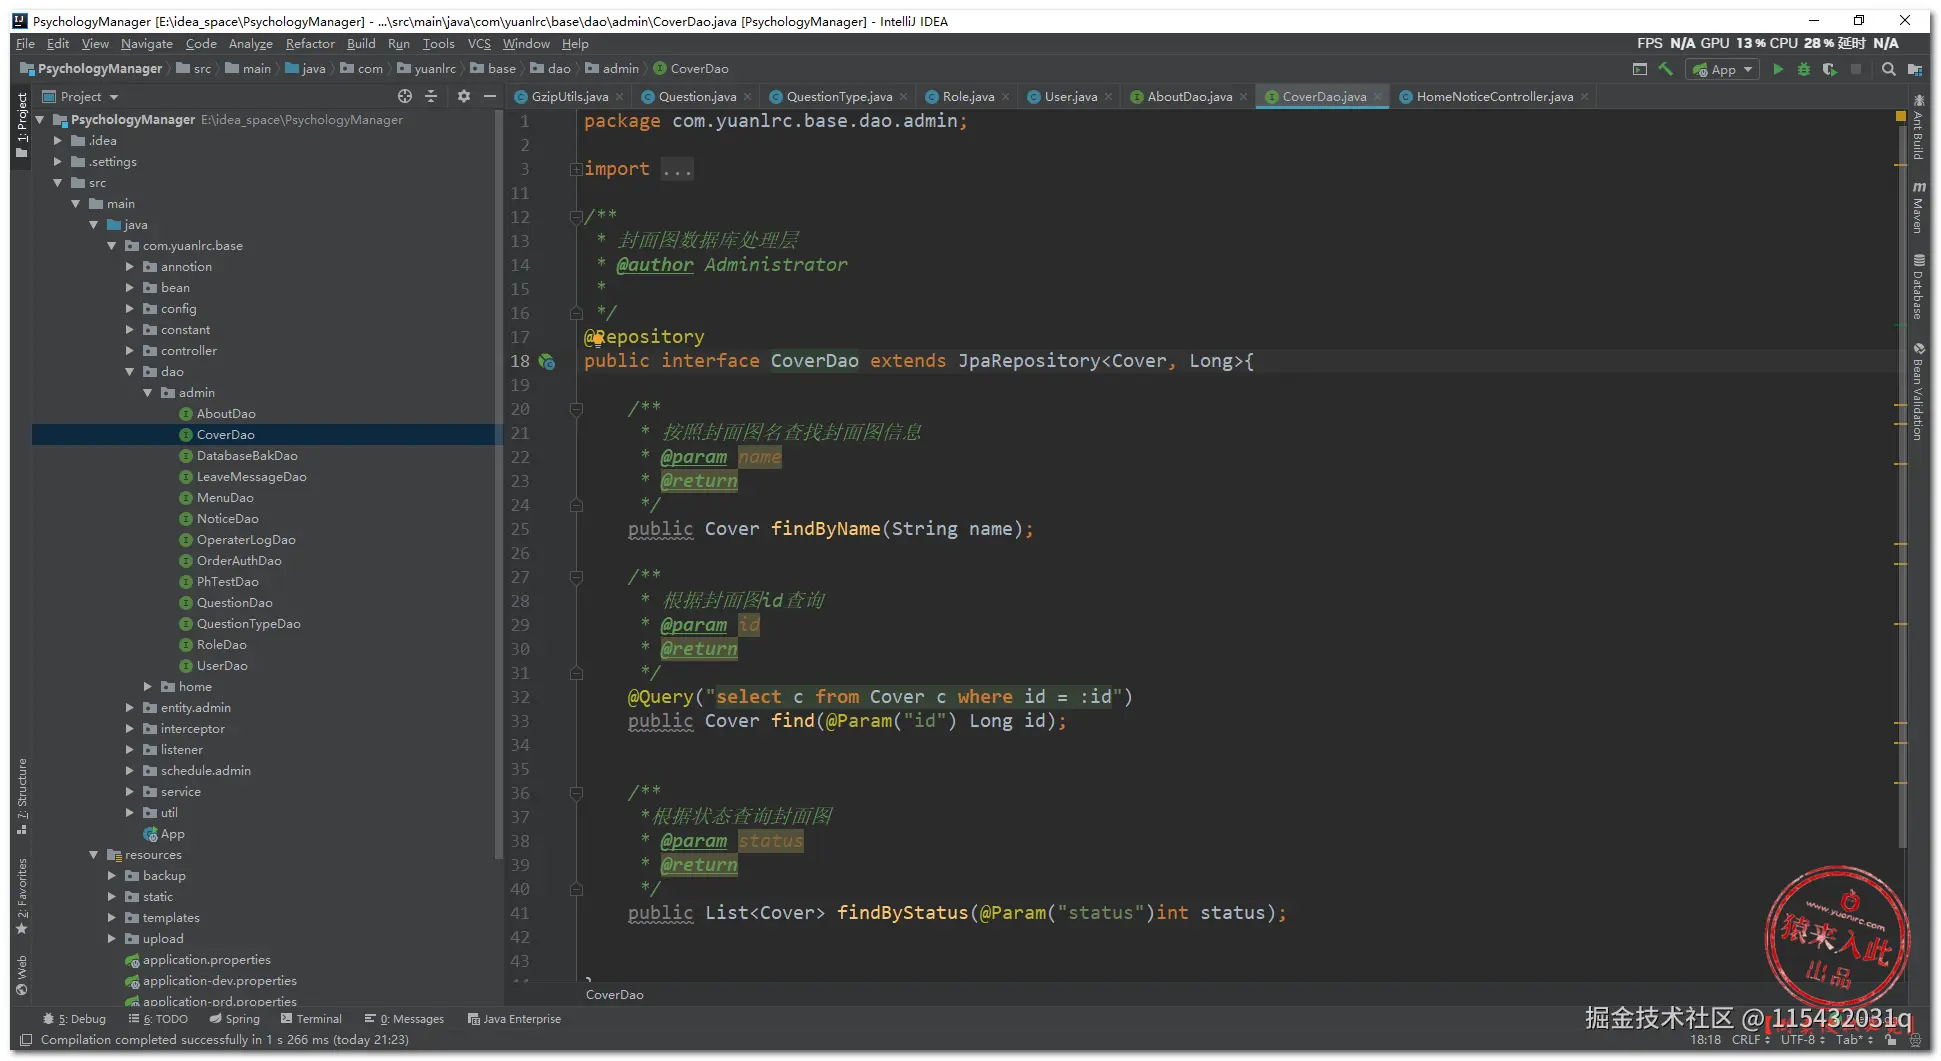Start debugging with the green bug icon
This screenshot has width=1941, height=1061.
[x=1804, y=69]
